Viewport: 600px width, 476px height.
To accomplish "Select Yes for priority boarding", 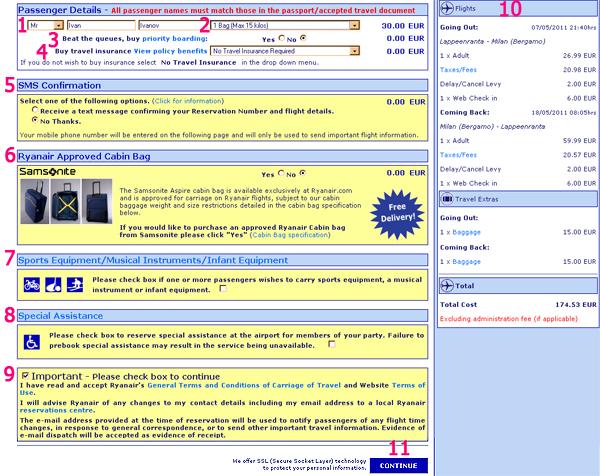I will pos(282,38).
